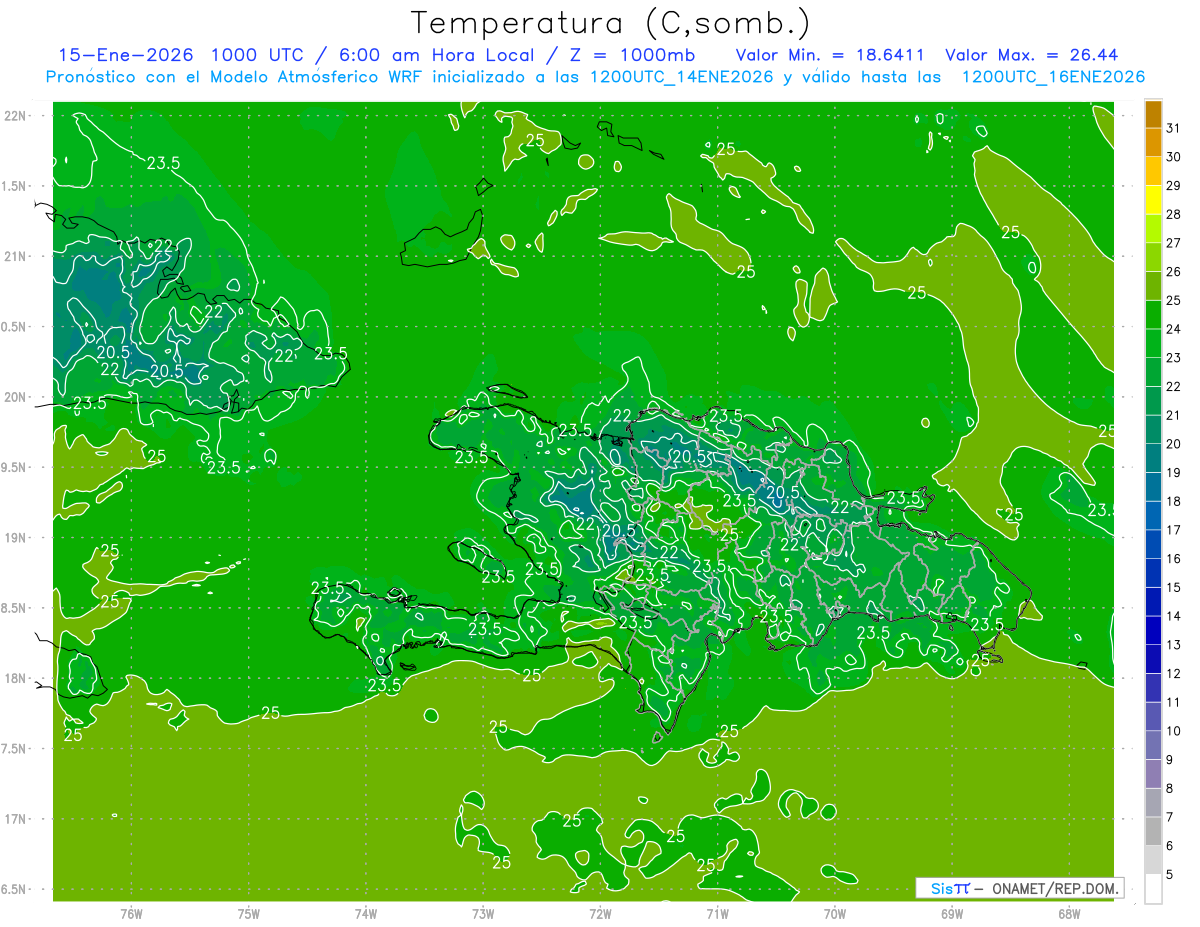Image resolution: width=1200 pixels, height=927 pixels.
Task: Click the teal legend swatch between 19 and 20
Action: [1153, 458]
